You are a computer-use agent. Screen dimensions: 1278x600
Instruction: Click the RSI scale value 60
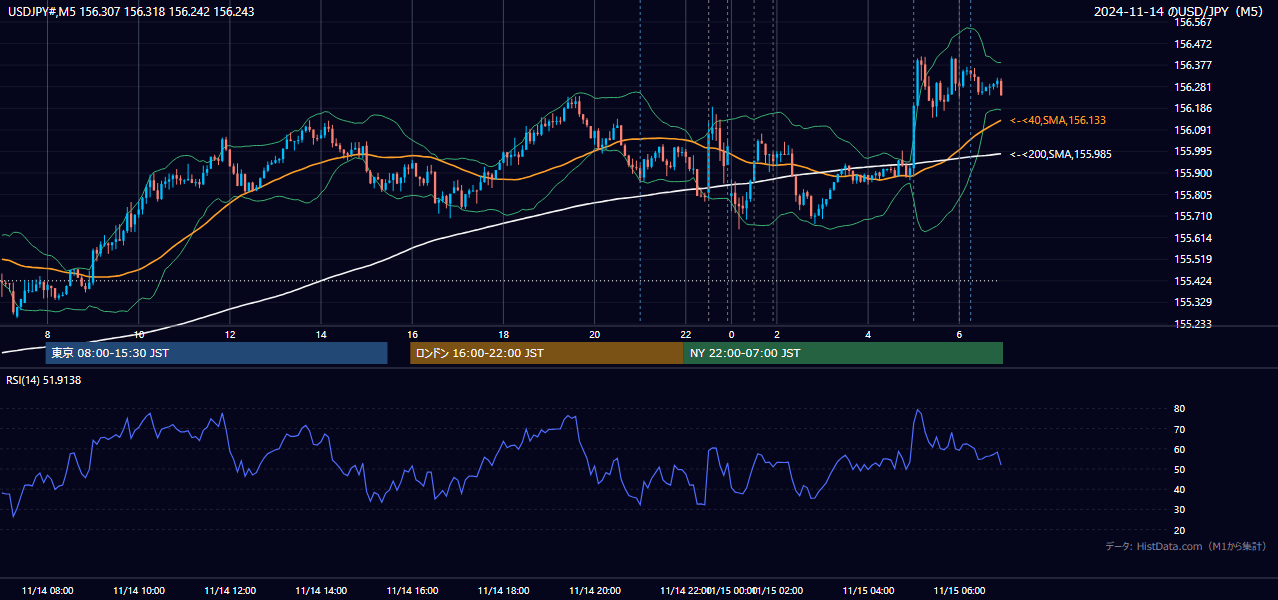coord(1180,449)
